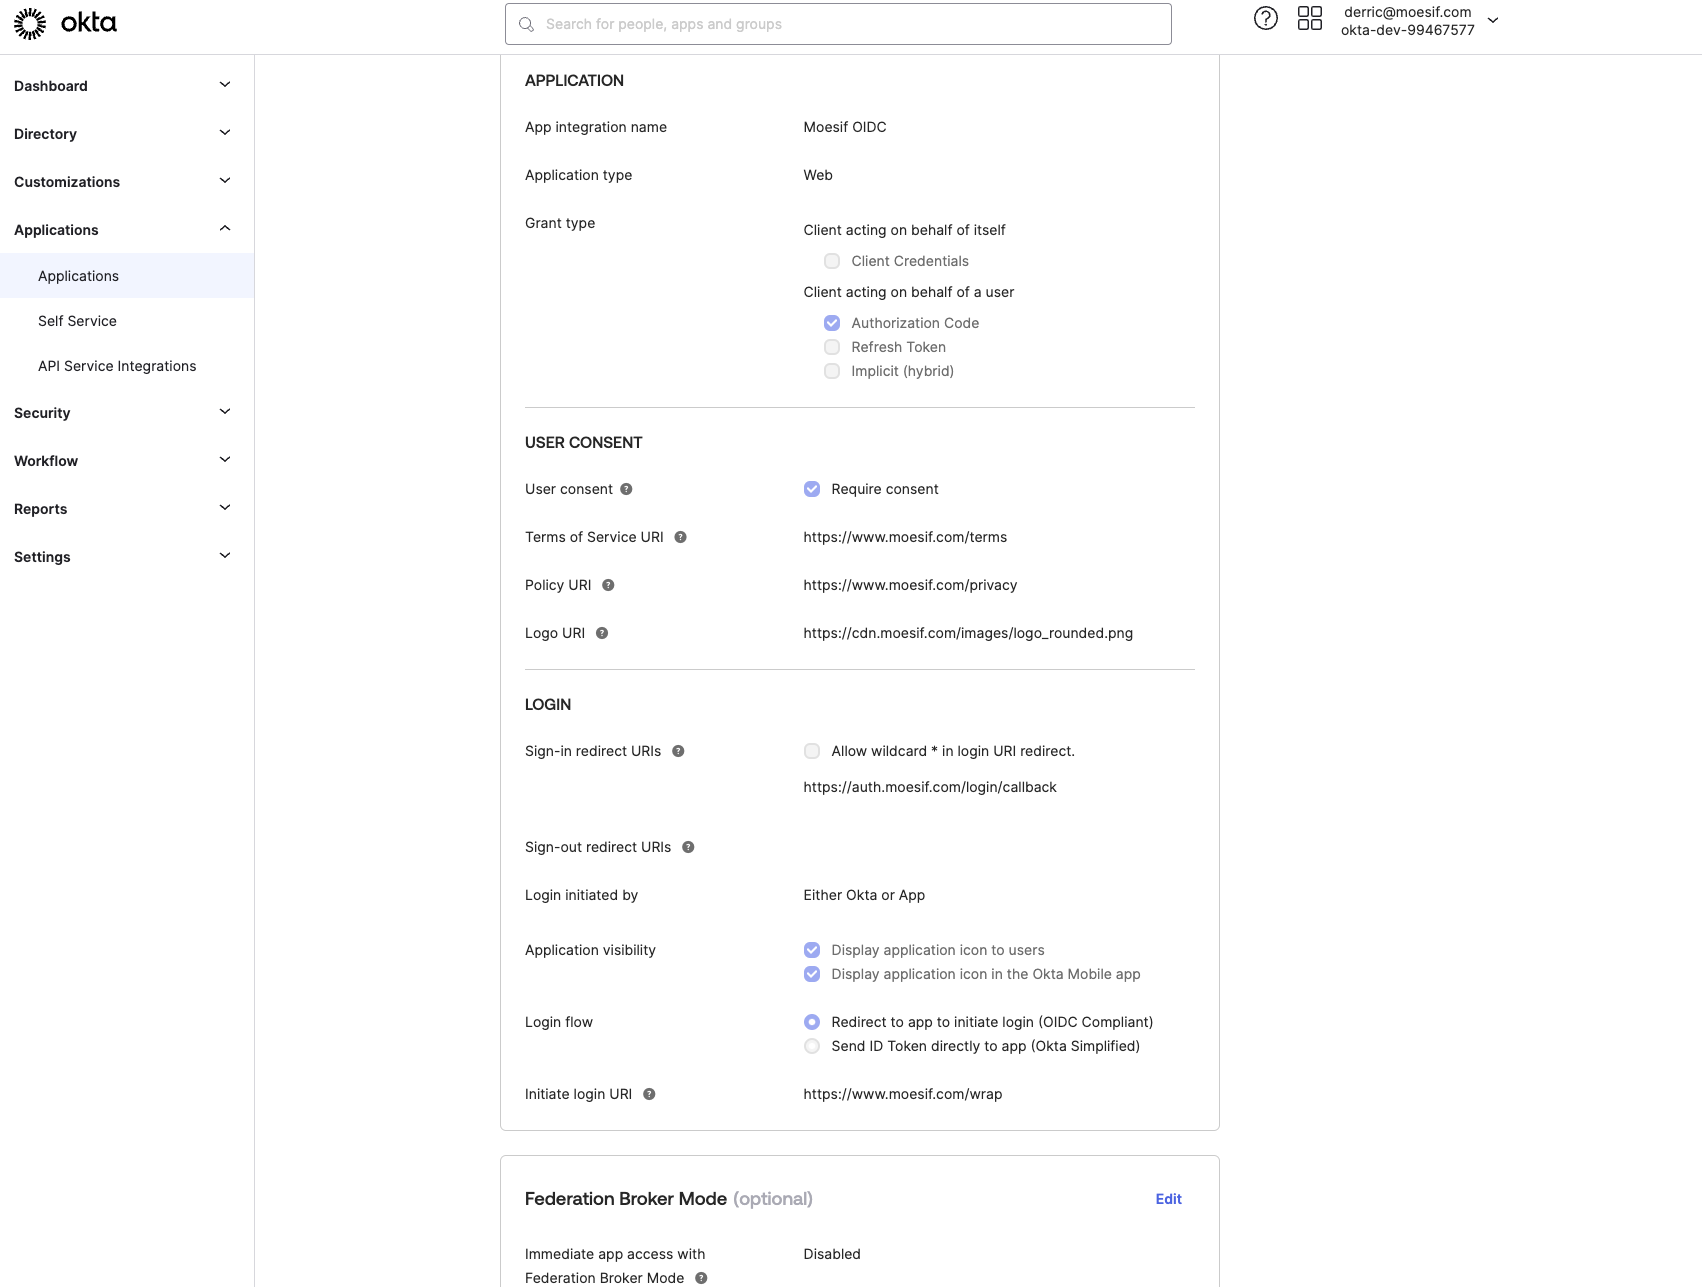The image size is (1702, 1287).
Task: Click the help tooltip beside User consent
Action: click(x=626, y=489)
